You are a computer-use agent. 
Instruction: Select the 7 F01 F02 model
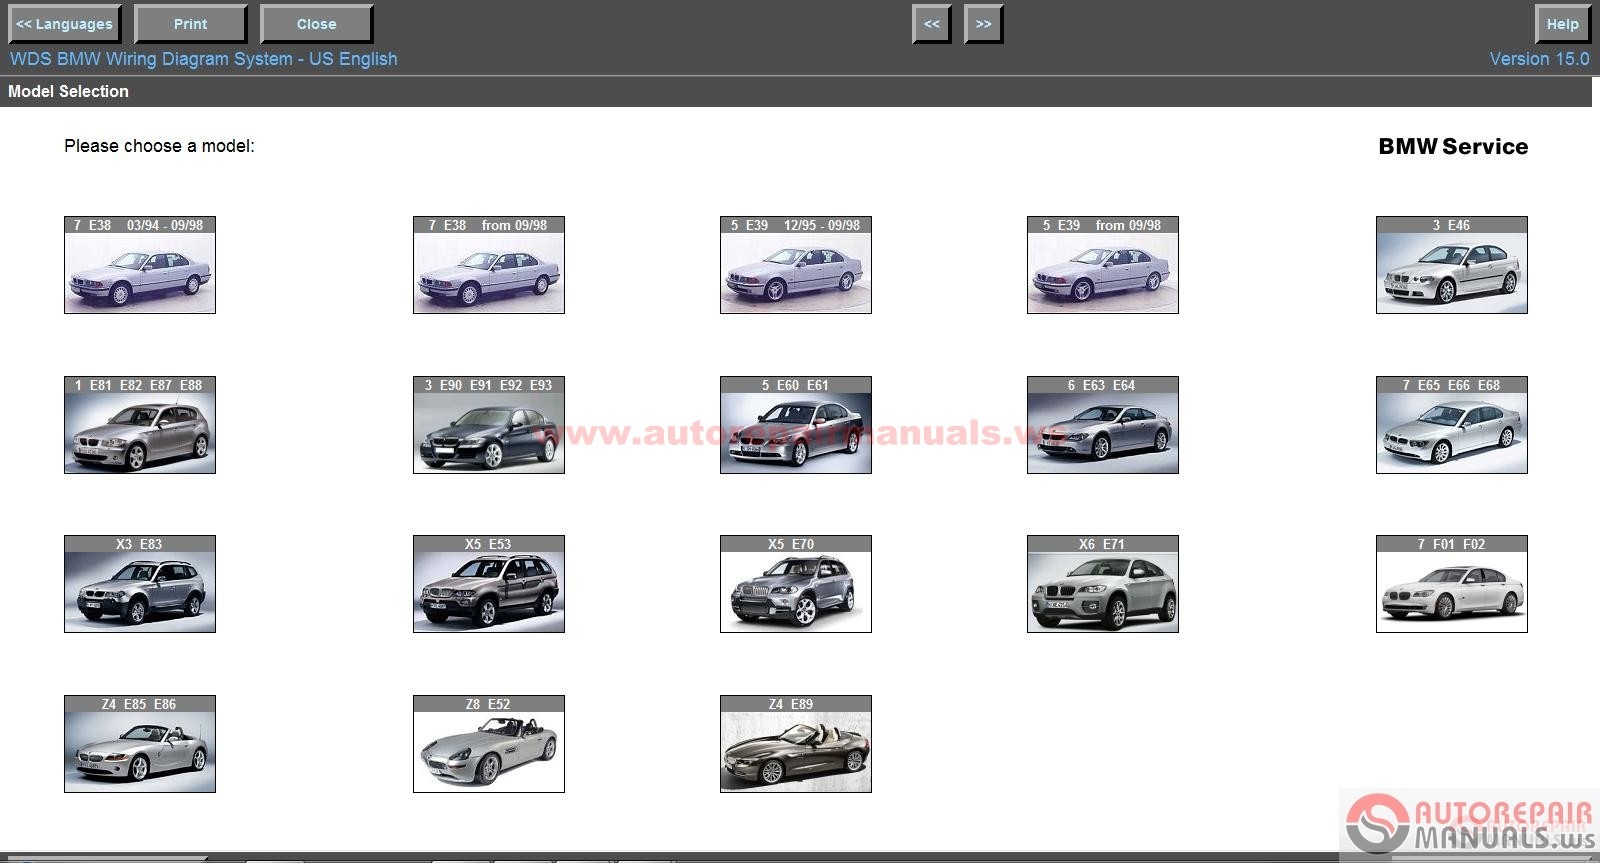click(x=1452, y=584)
